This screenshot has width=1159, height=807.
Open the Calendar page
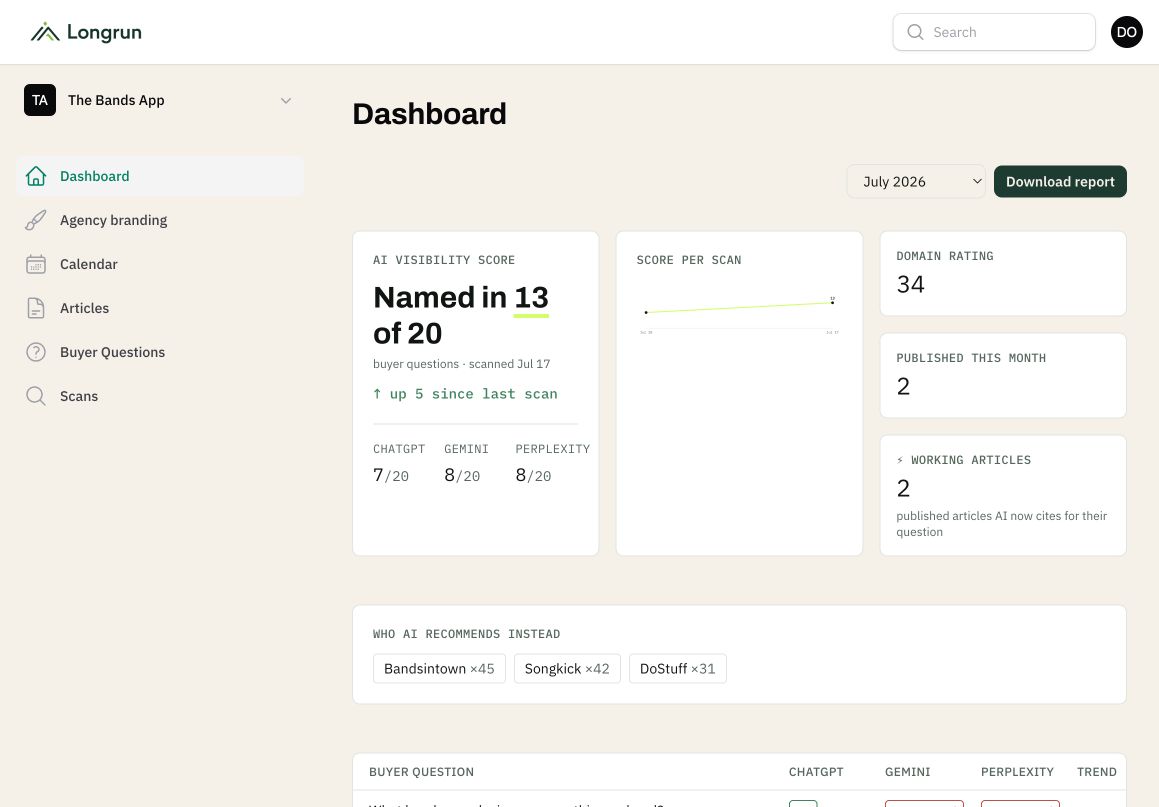click(x=160, y=264)
